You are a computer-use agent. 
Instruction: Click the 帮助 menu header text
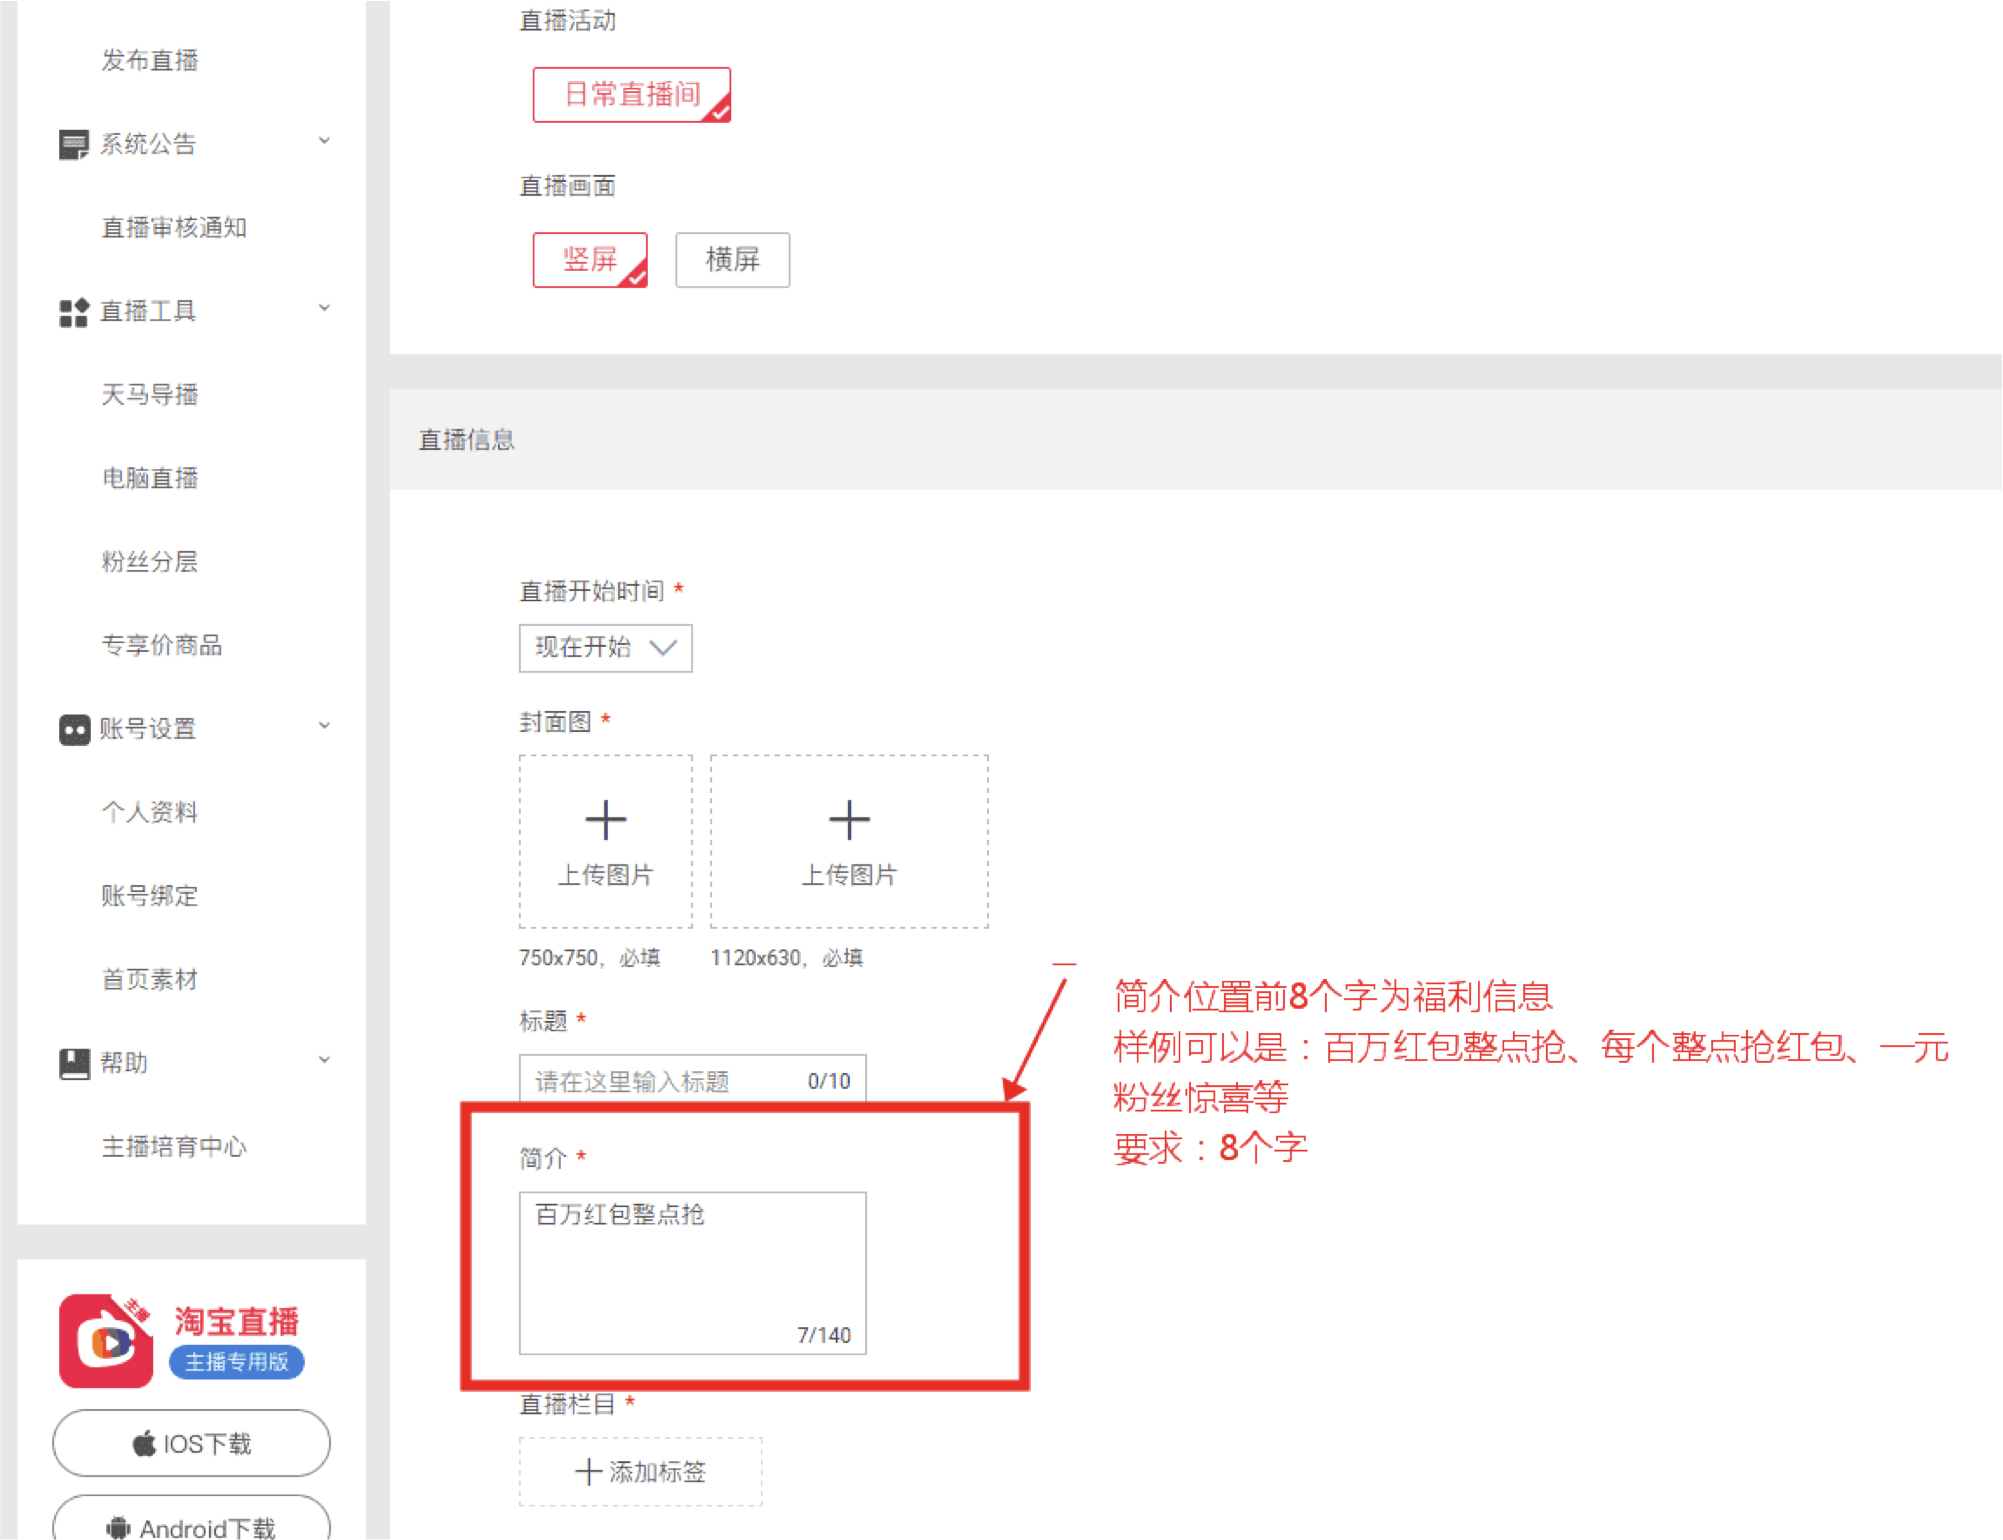pyautogui.click(x=123, y=1063)
